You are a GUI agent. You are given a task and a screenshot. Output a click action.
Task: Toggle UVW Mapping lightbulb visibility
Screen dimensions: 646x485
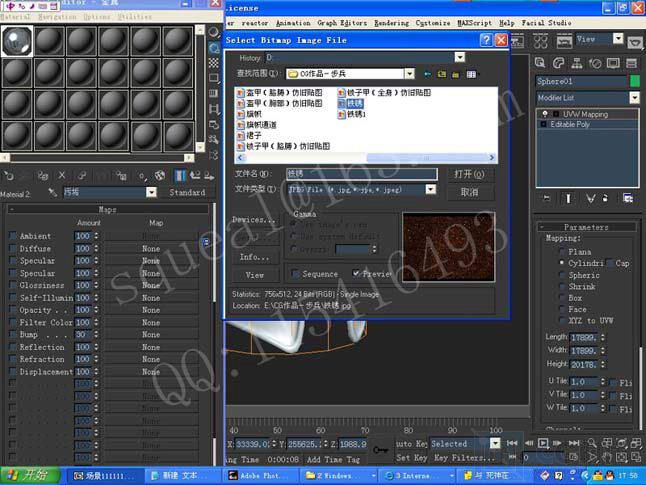point(545,114)
